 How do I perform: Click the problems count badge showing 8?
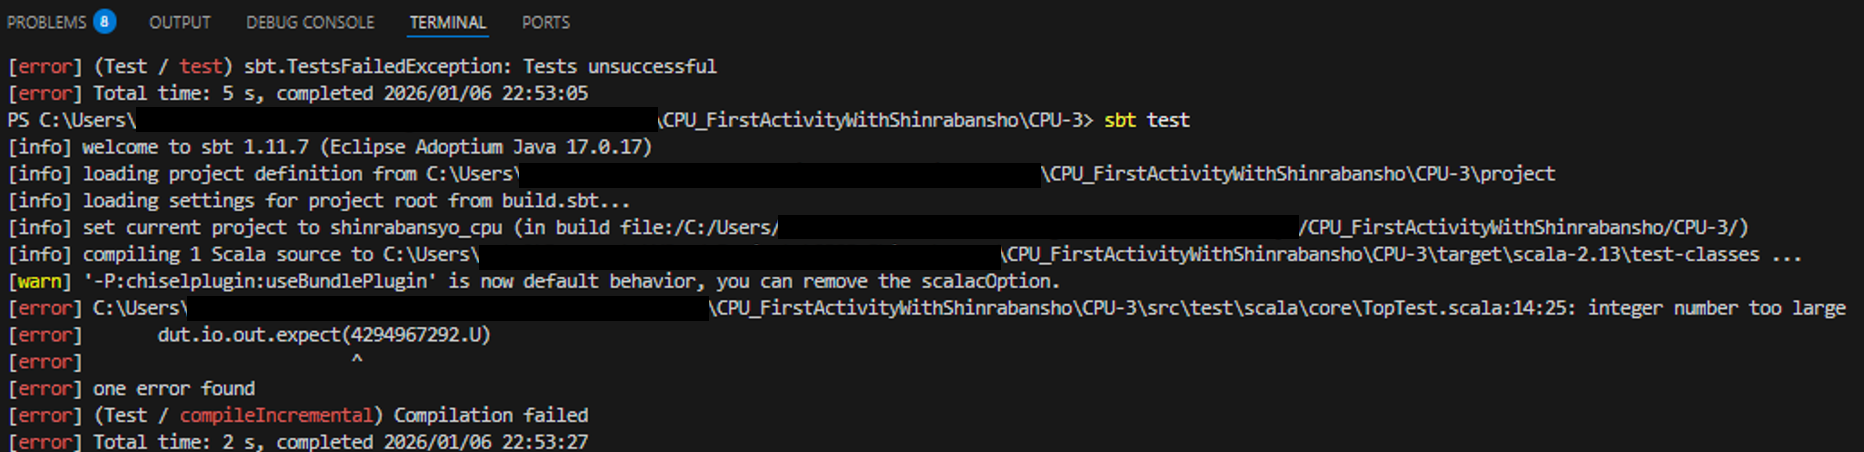pos(104,21)
